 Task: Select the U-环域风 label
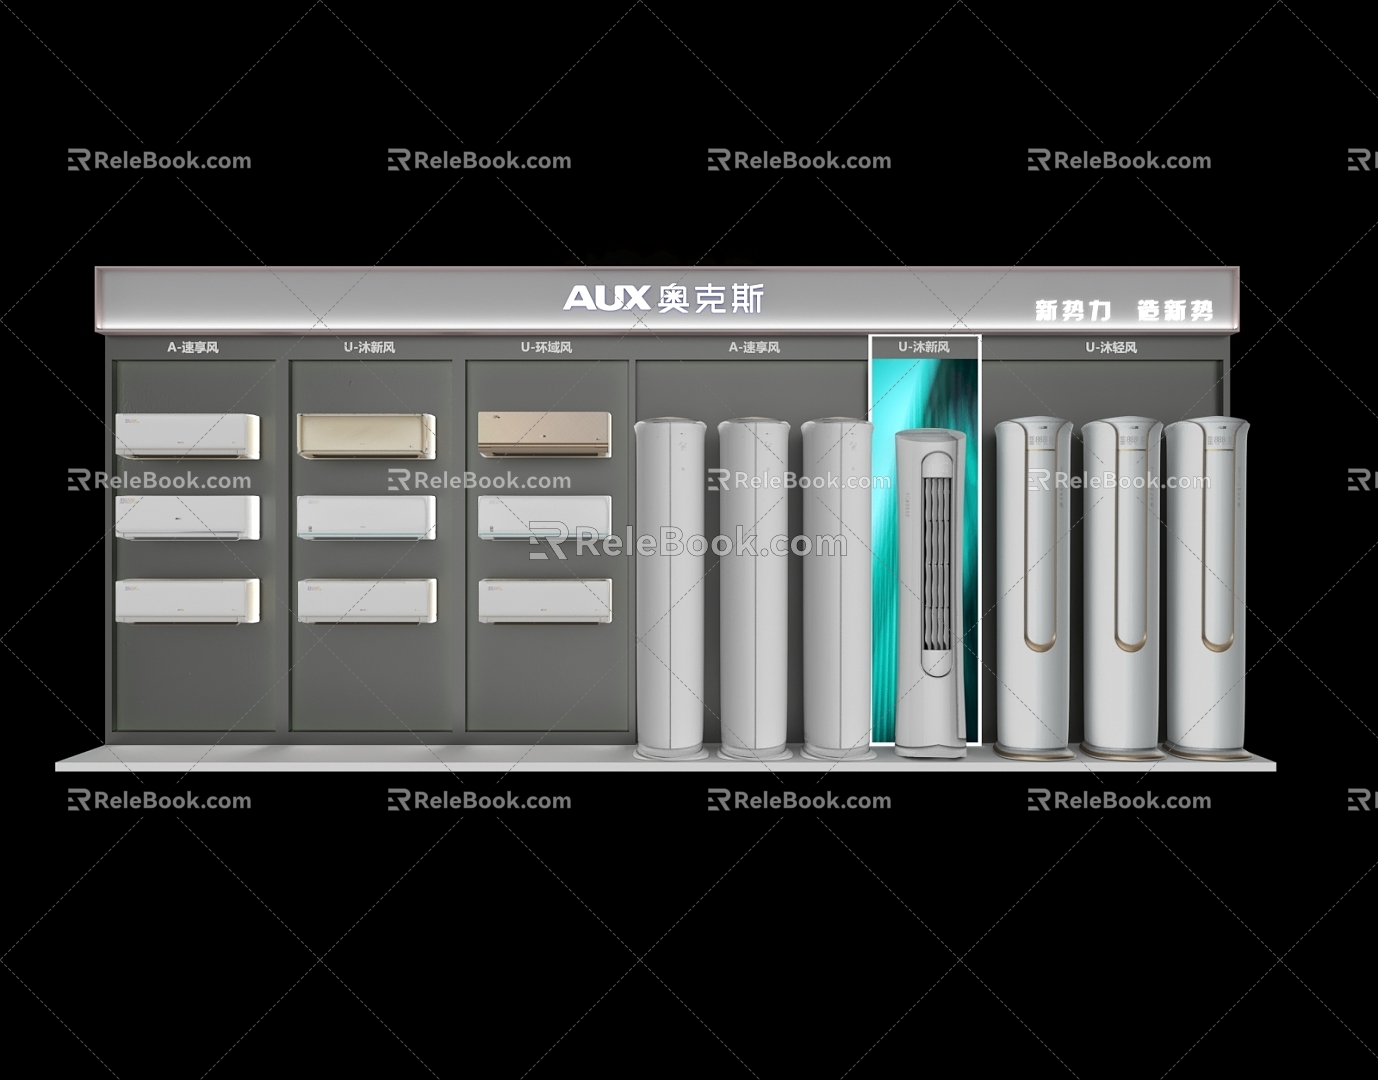(x=546, y=348)
